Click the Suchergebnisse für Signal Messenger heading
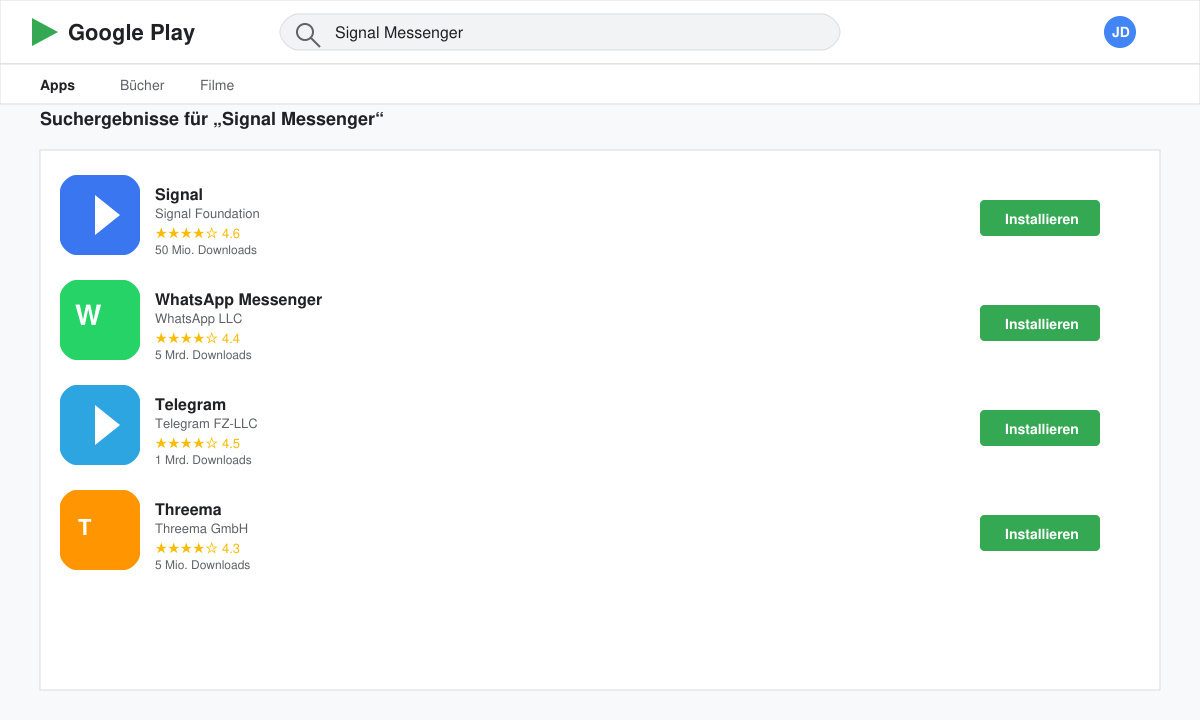The image size is (1200, 720). click(212, 119)
